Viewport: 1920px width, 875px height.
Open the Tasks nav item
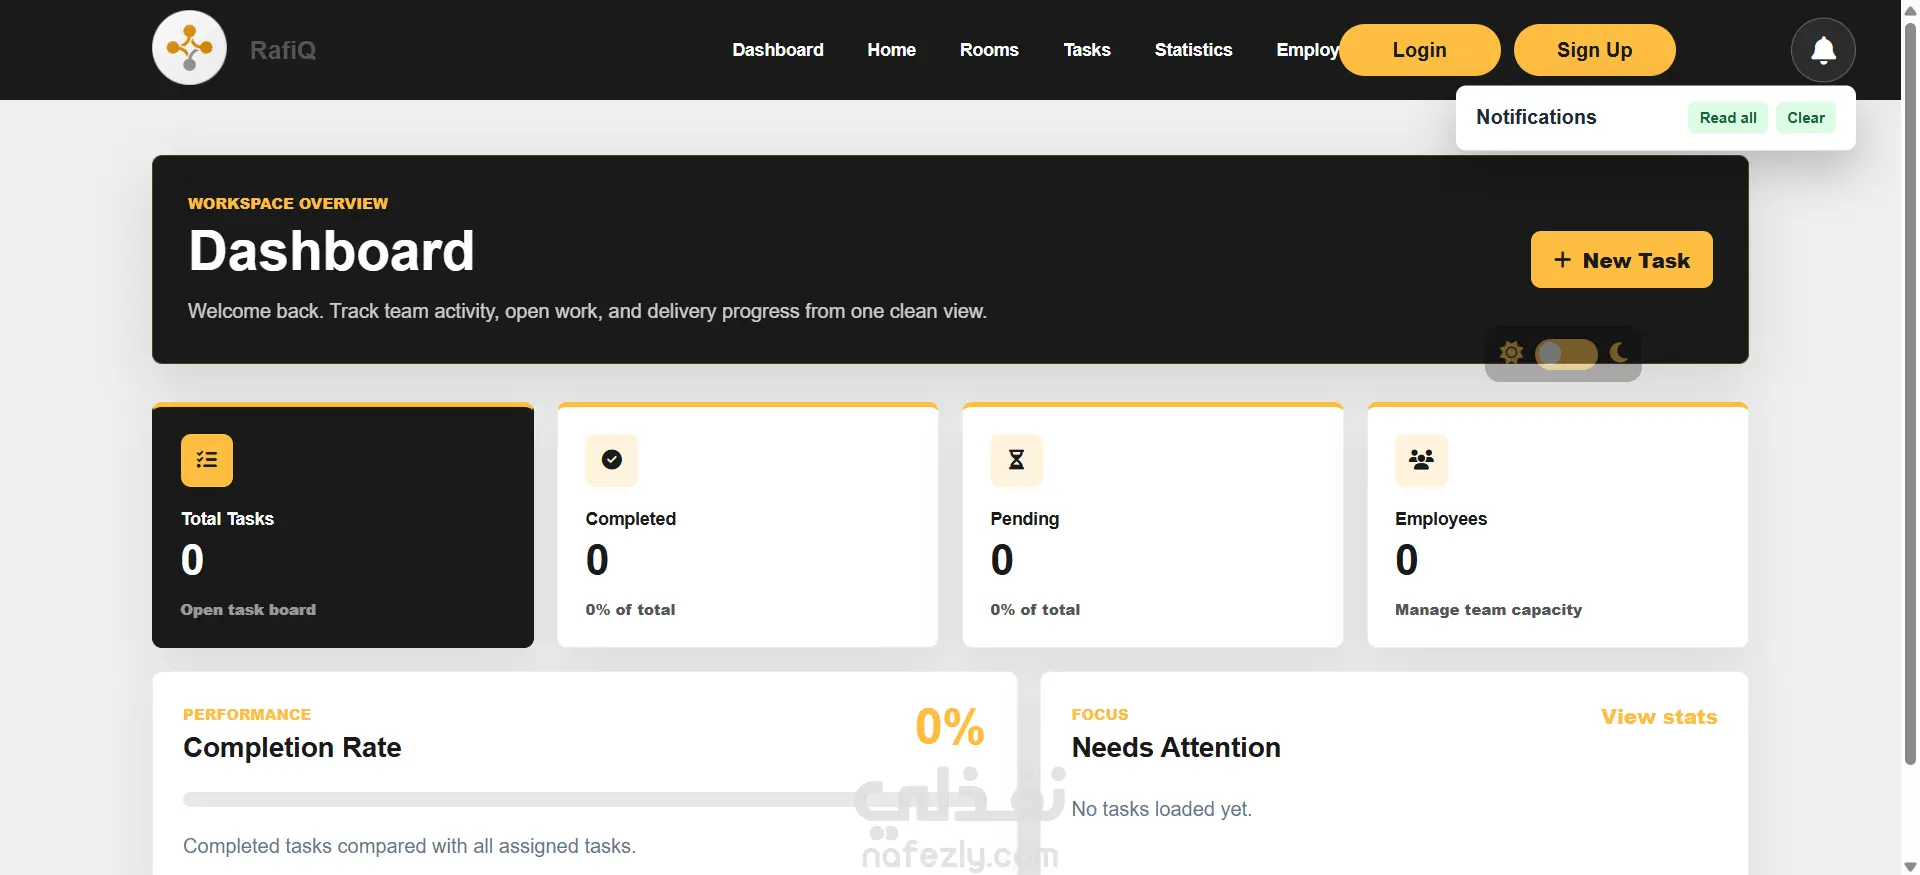click(x=1087, y=50)
